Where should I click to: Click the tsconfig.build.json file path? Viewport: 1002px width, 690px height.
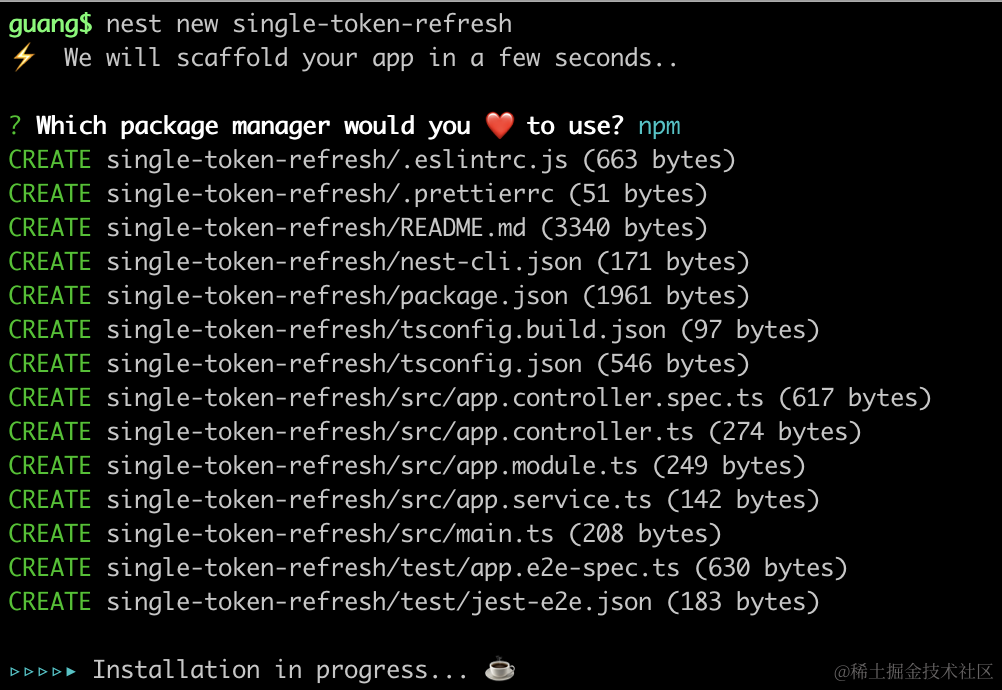coord(386,330)
